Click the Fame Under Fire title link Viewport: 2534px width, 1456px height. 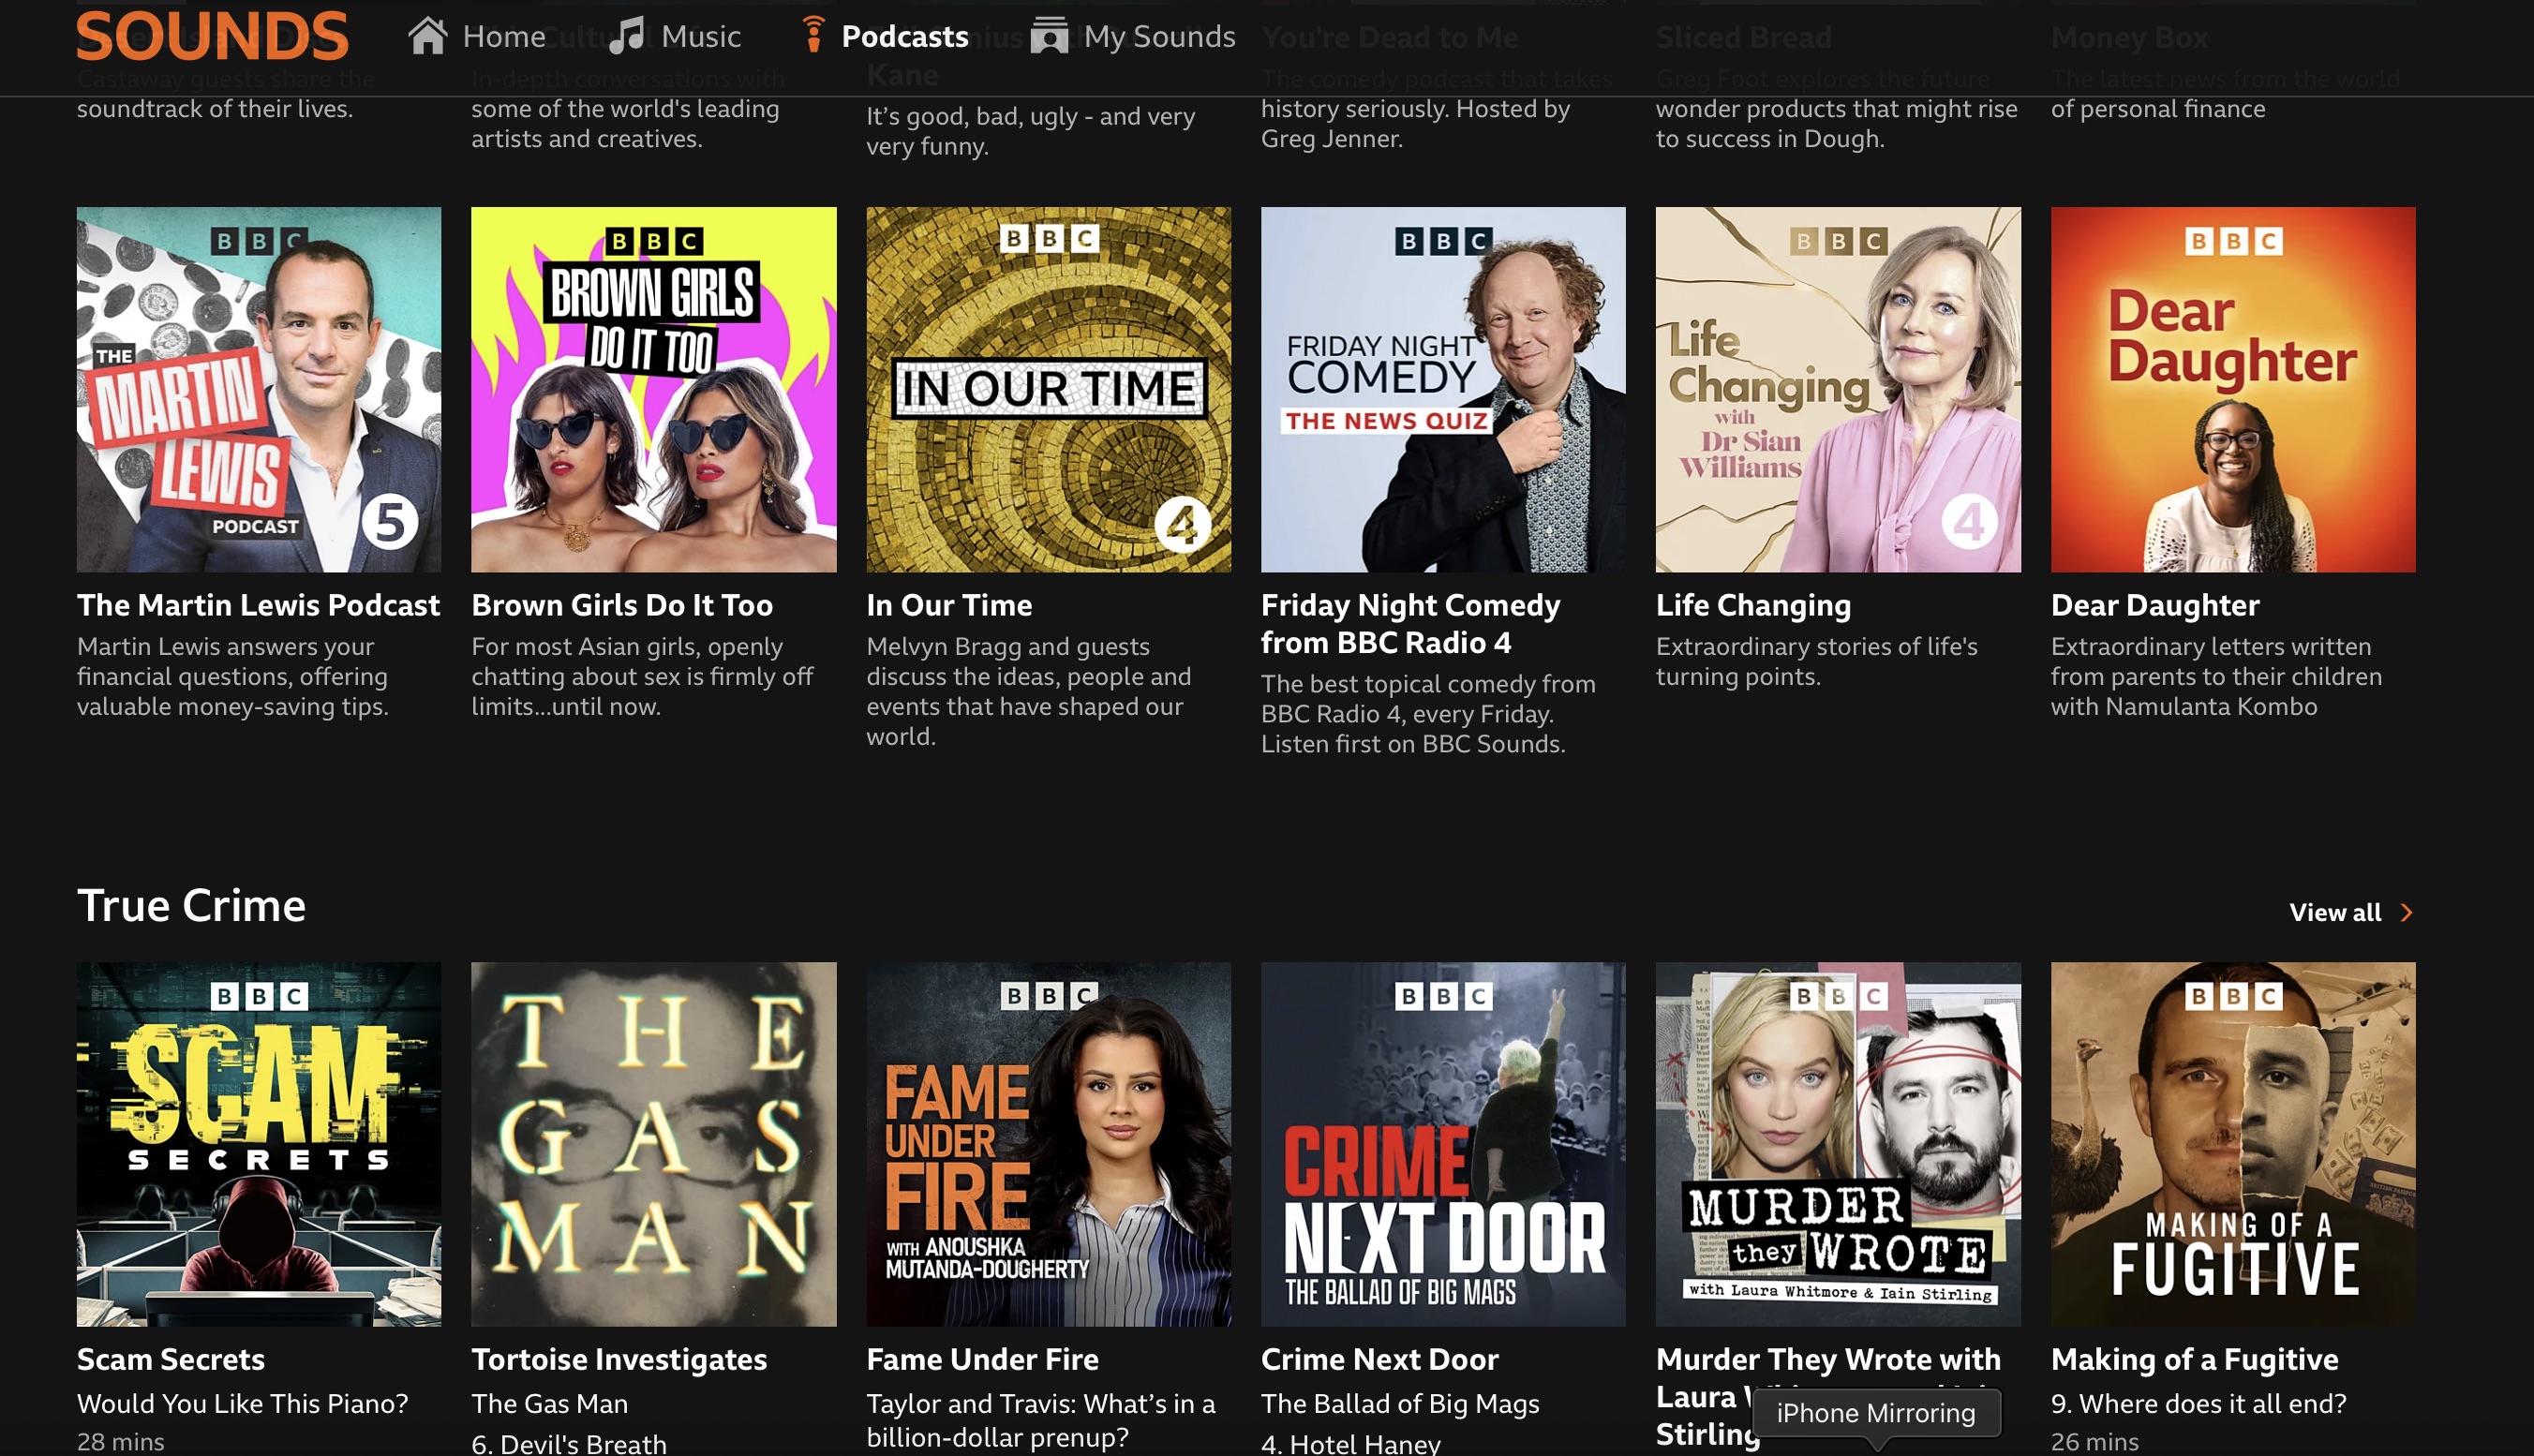(982, 1359)
